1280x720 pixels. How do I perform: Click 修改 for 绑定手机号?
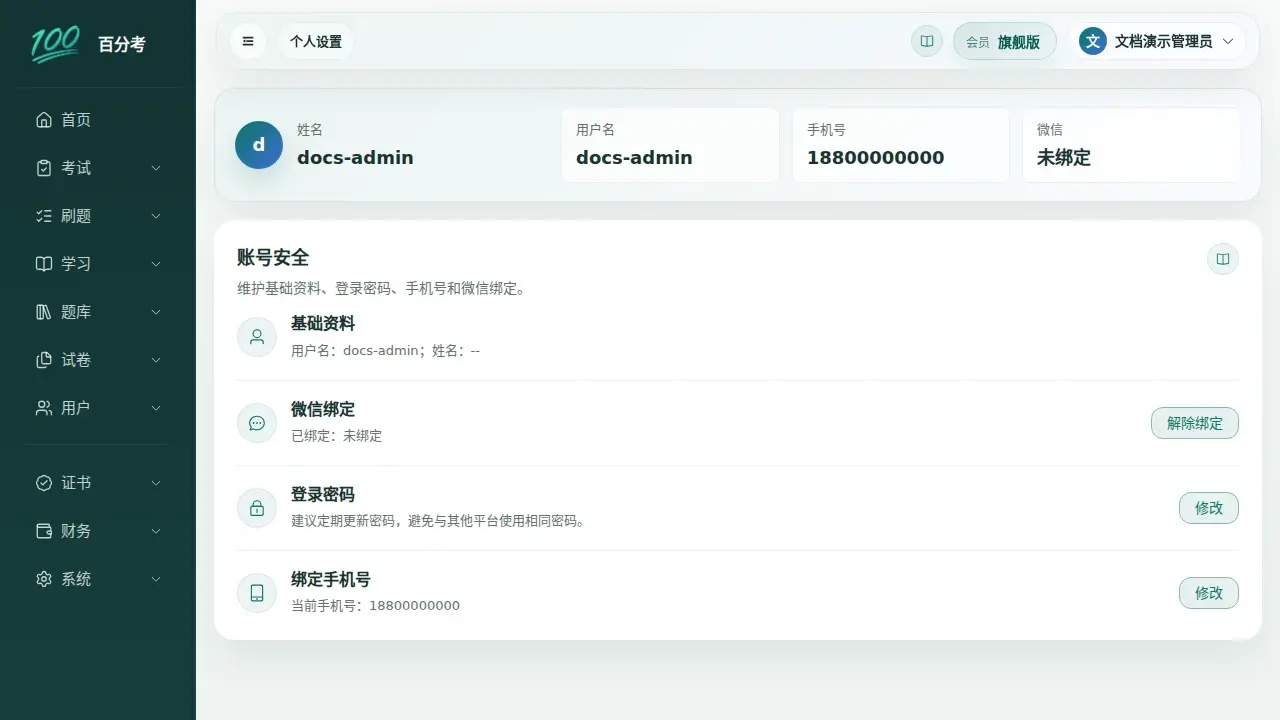coord(1209,593)
